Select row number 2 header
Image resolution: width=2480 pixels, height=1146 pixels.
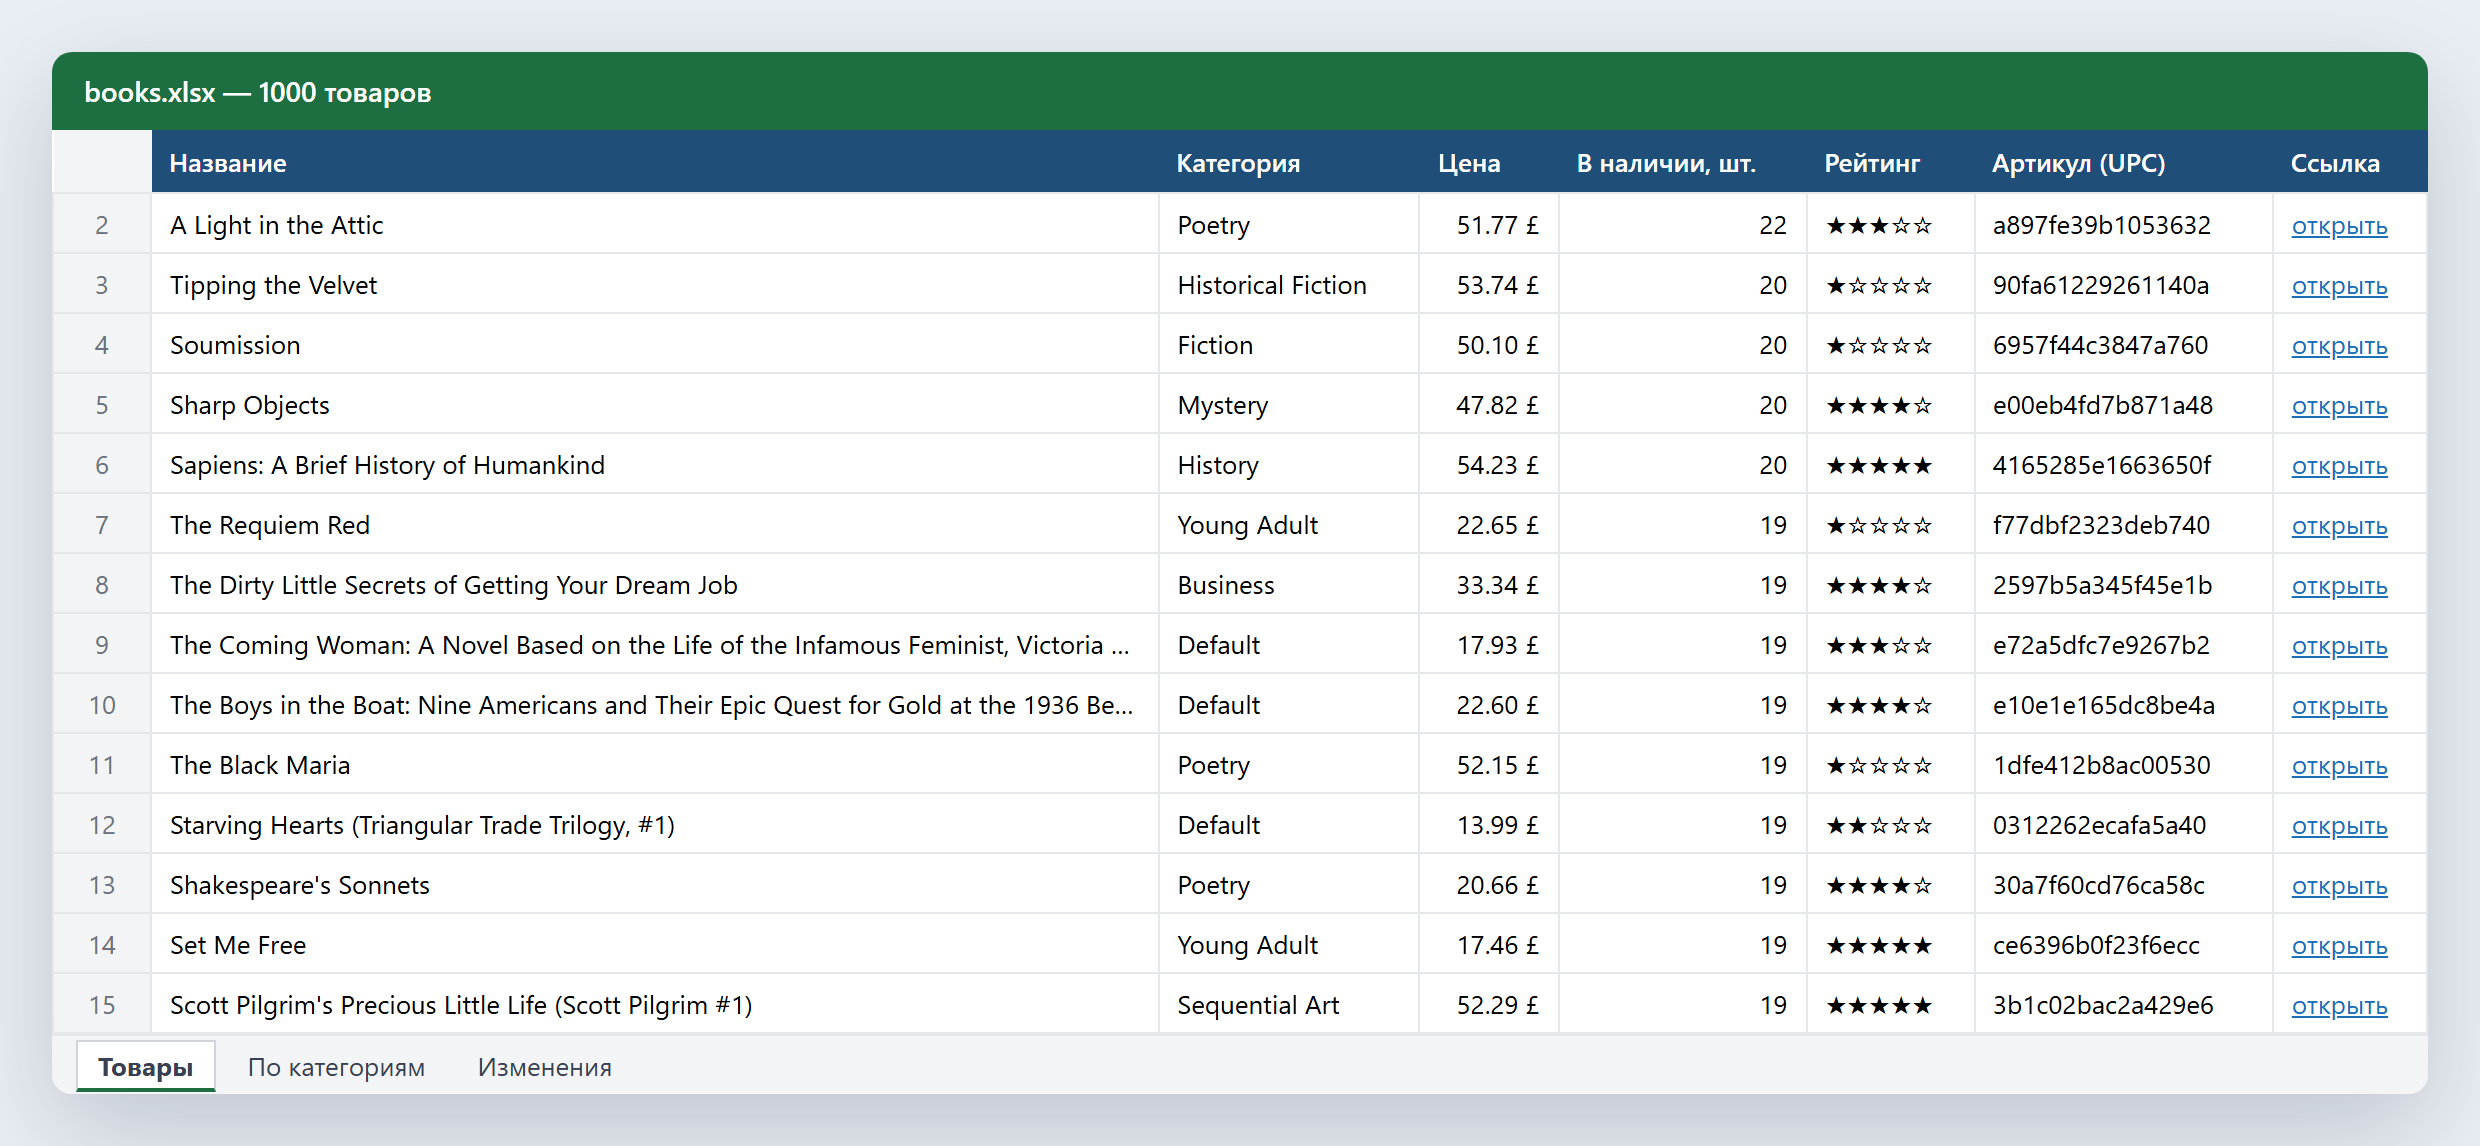102,224
